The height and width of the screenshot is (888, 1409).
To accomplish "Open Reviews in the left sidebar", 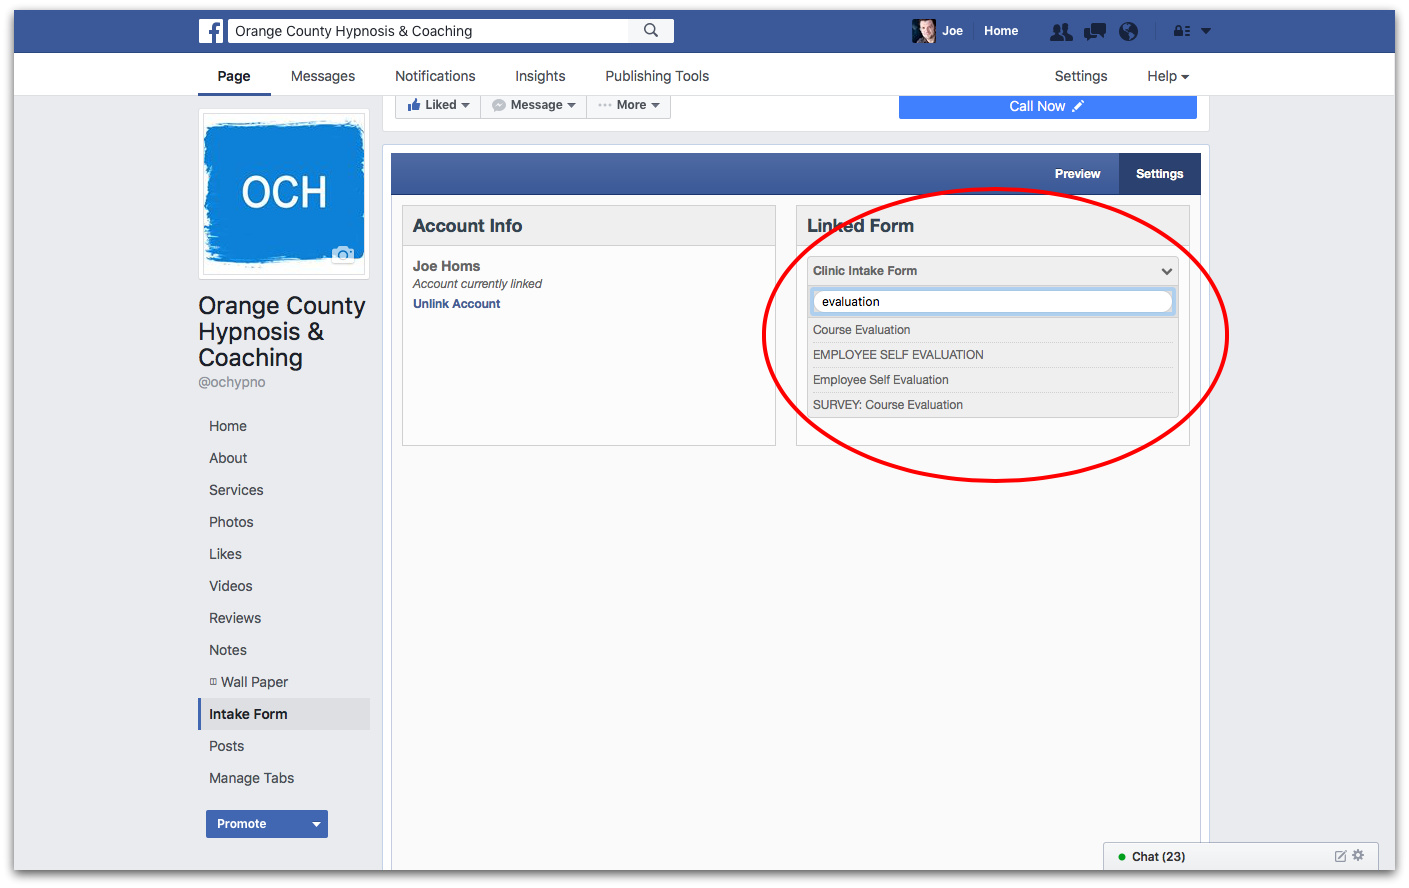I will click(x=235, y=618).
